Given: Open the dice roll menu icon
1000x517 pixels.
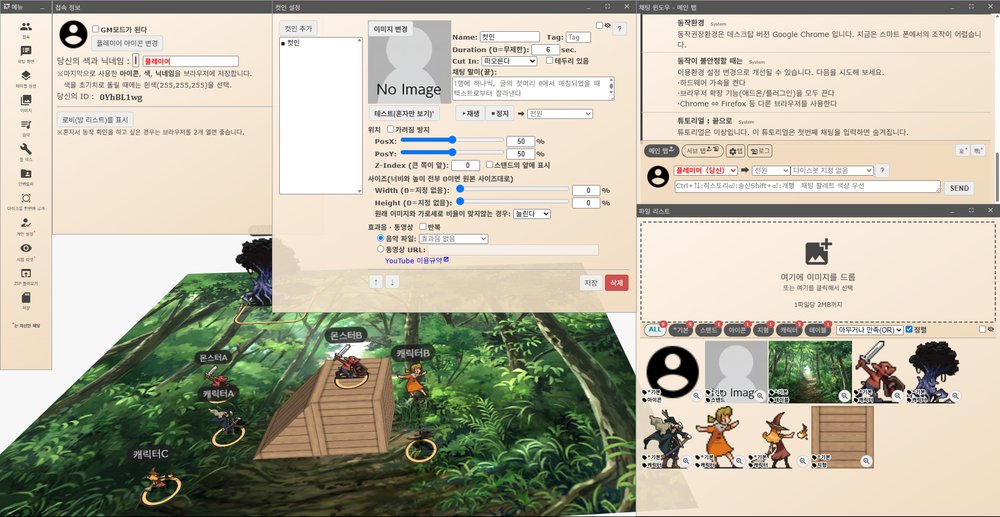Looking at the screenshot, I should tap(26, 198).
